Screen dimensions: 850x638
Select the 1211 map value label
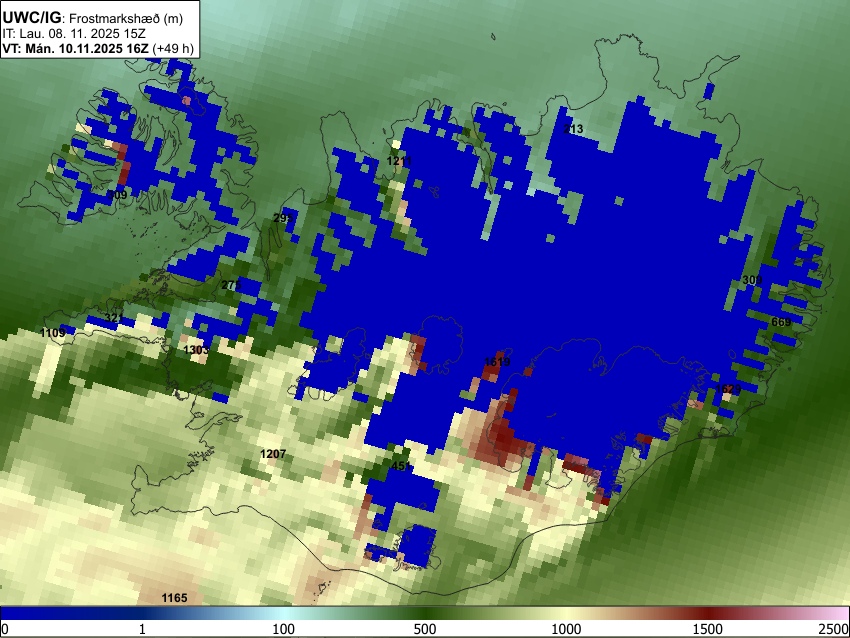pyautogui.click(x=399, y=161)
